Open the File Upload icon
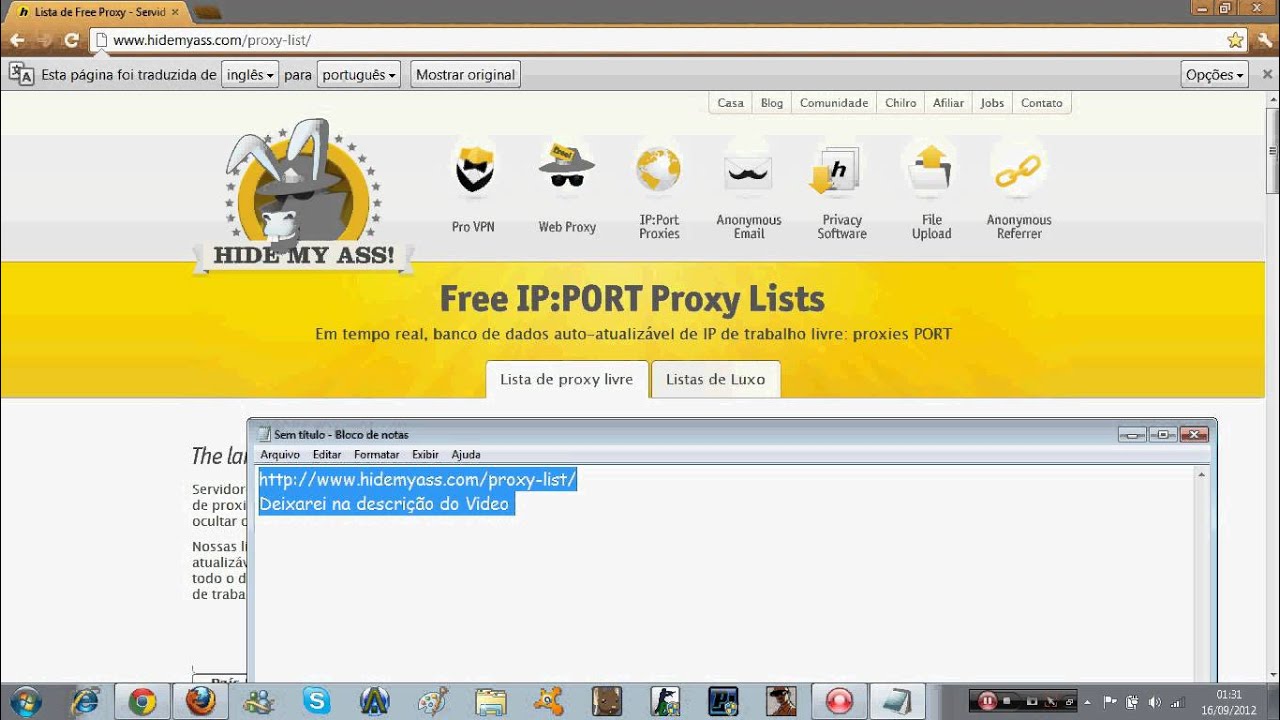The image size is (1280, 720). (x=931, y=170)
